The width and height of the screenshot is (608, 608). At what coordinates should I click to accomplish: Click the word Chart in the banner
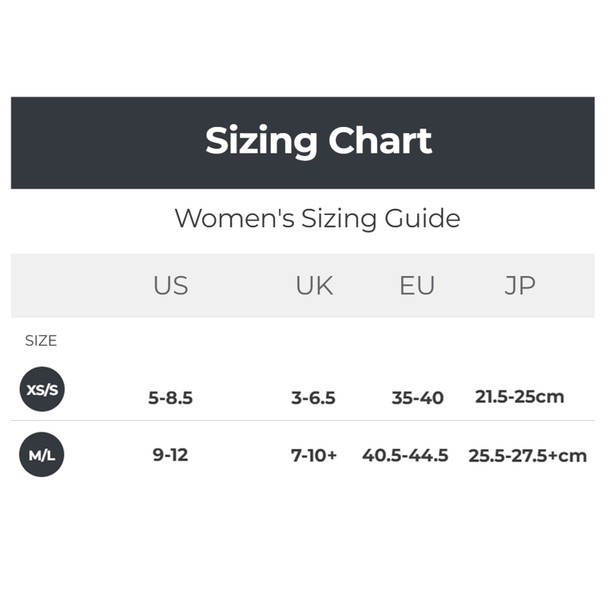click(x=380, y=140)
